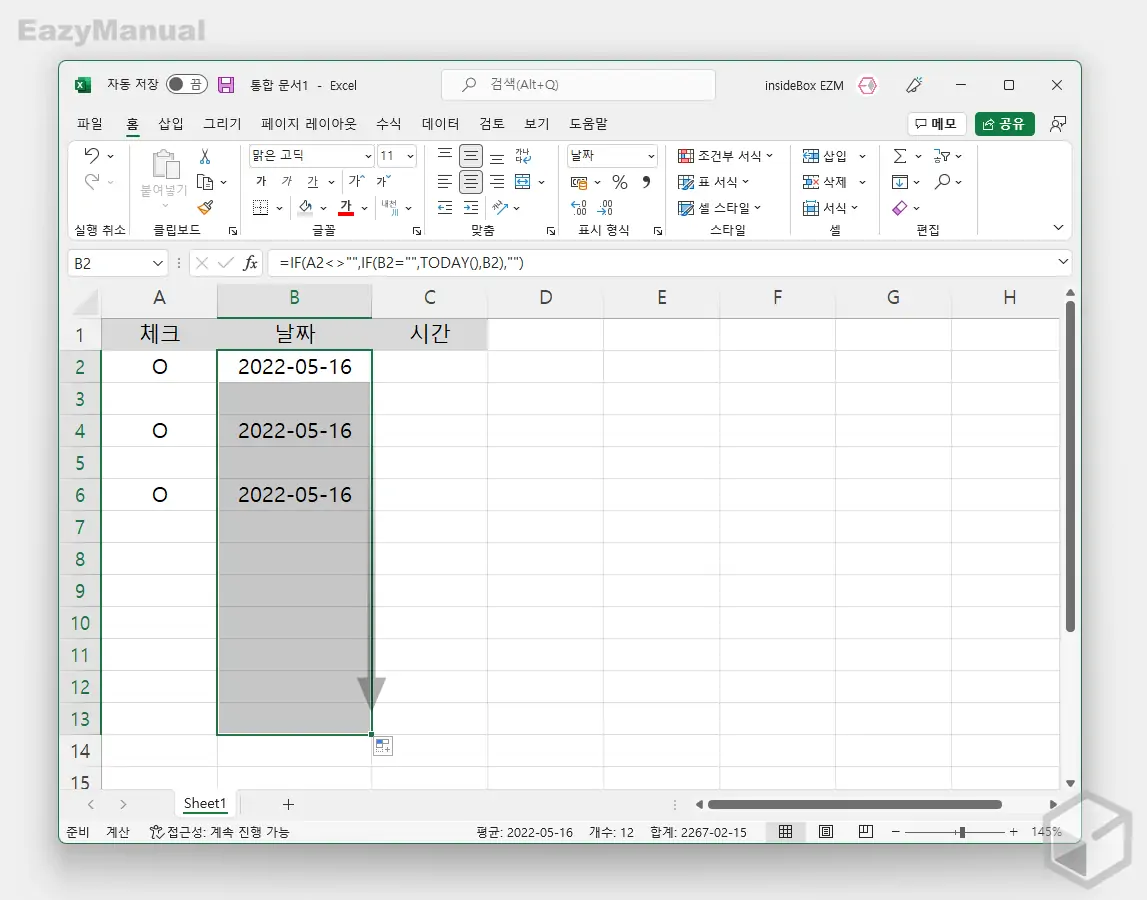Open the 수식 (Formulas) ribbon tab

coord(388,124)
